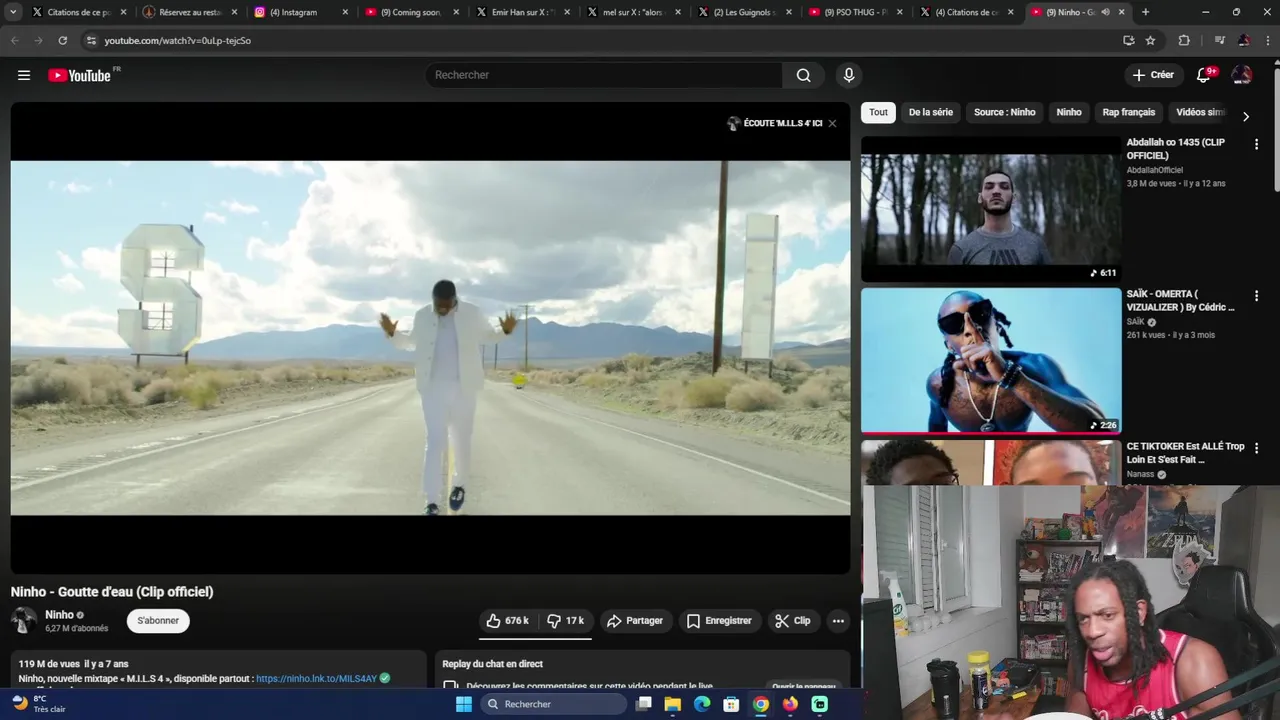The width and height of the screenshot is (1280, 720).
Task: Go back in browser history
Action: tap(14, 40)
